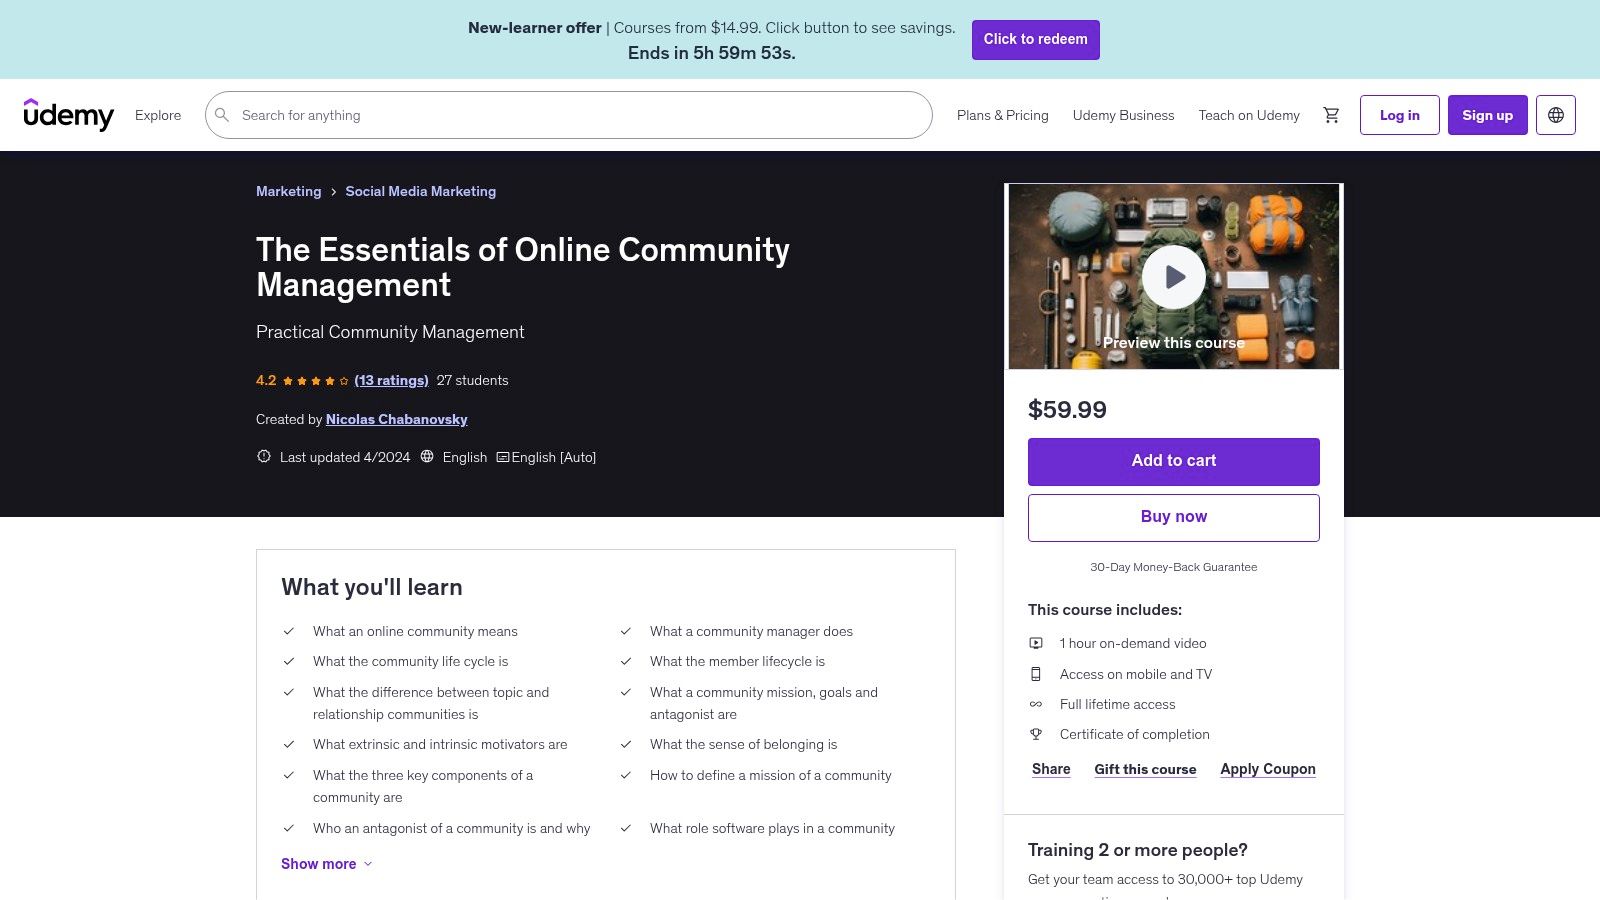Click the 'Training 2 or more people?' heading
This screenshot has height=900, width=1600.
click(x=1137, y=850)
